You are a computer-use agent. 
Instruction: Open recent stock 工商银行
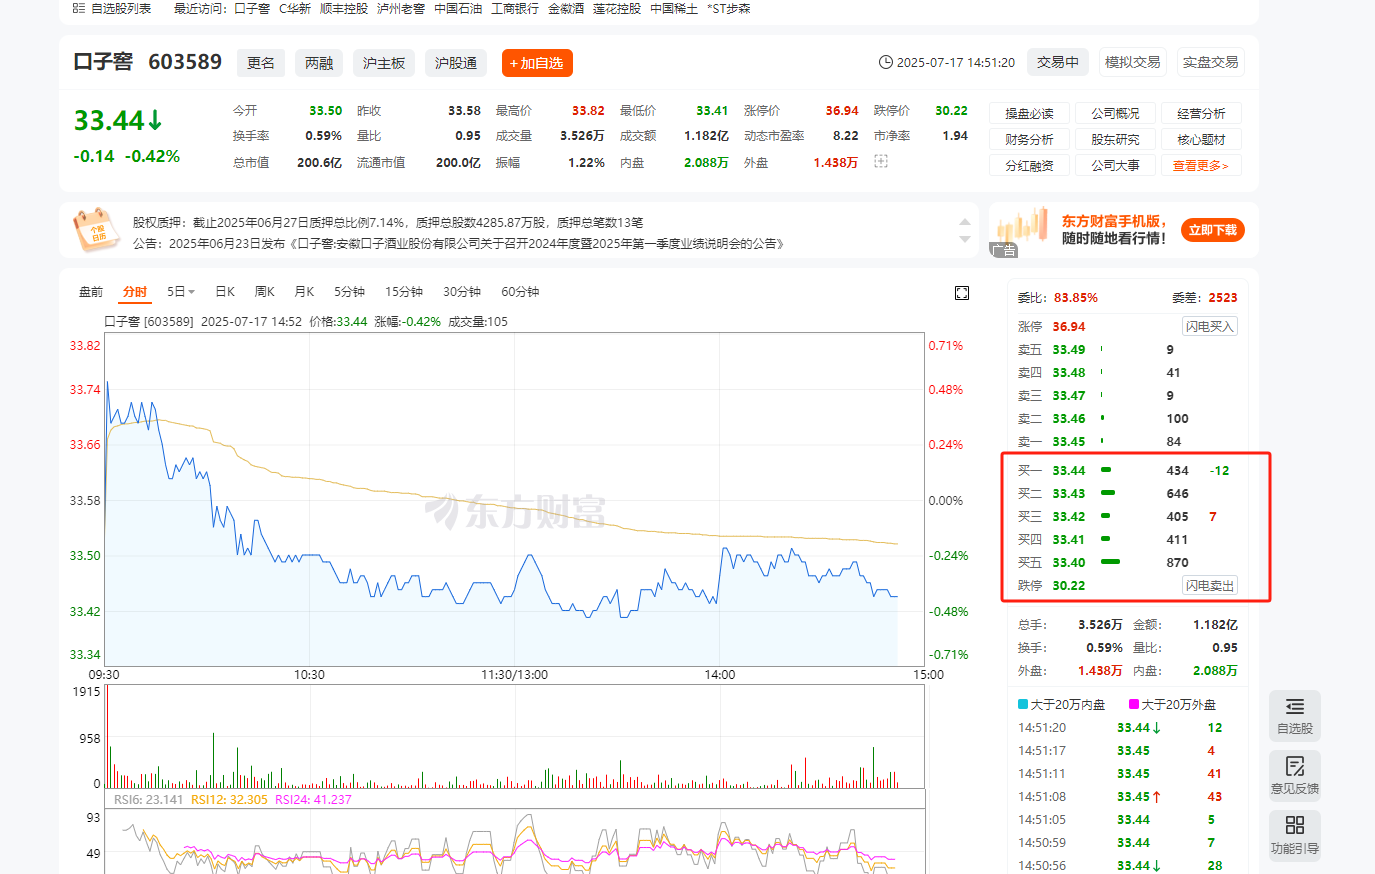(515, 8)
